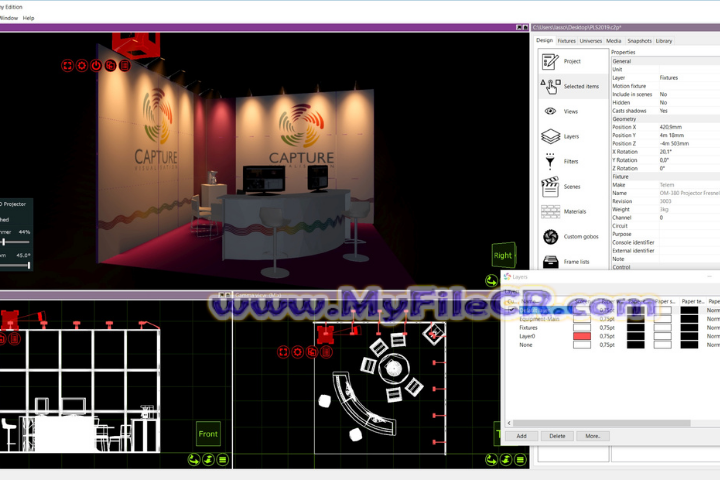Click the More button in the Layers window
This screenshot has width=720, height=480.
[593, 436]
